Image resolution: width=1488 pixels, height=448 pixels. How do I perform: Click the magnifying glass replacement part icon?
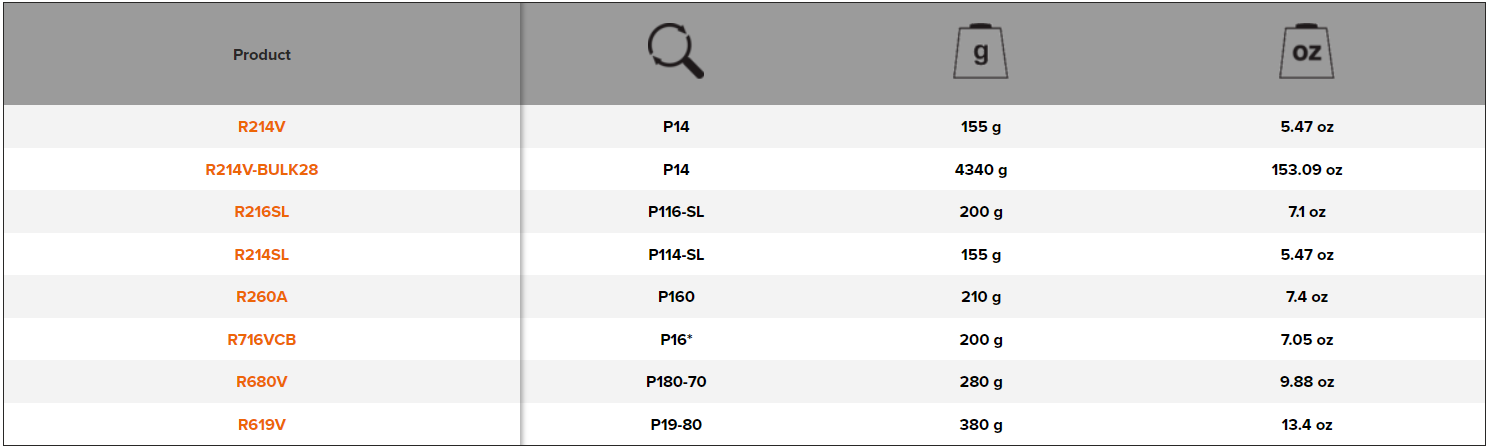pos(676,52)
